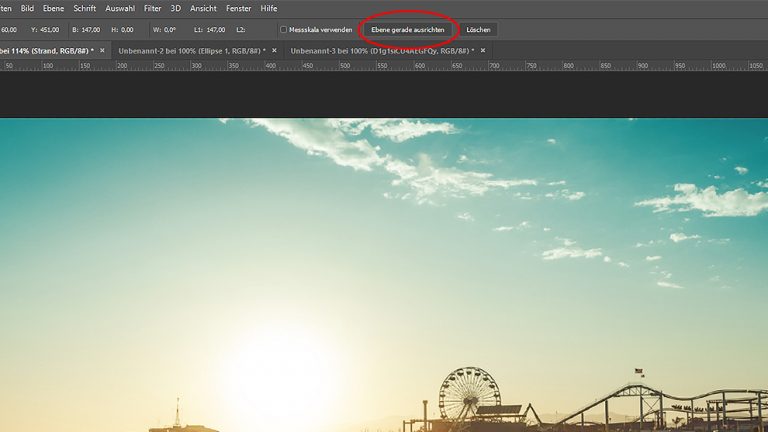The image size is (768, 432).
Task: Enable the Messskala verwenden checkbox
Action: pyautogui.click(x=283, y=30)
